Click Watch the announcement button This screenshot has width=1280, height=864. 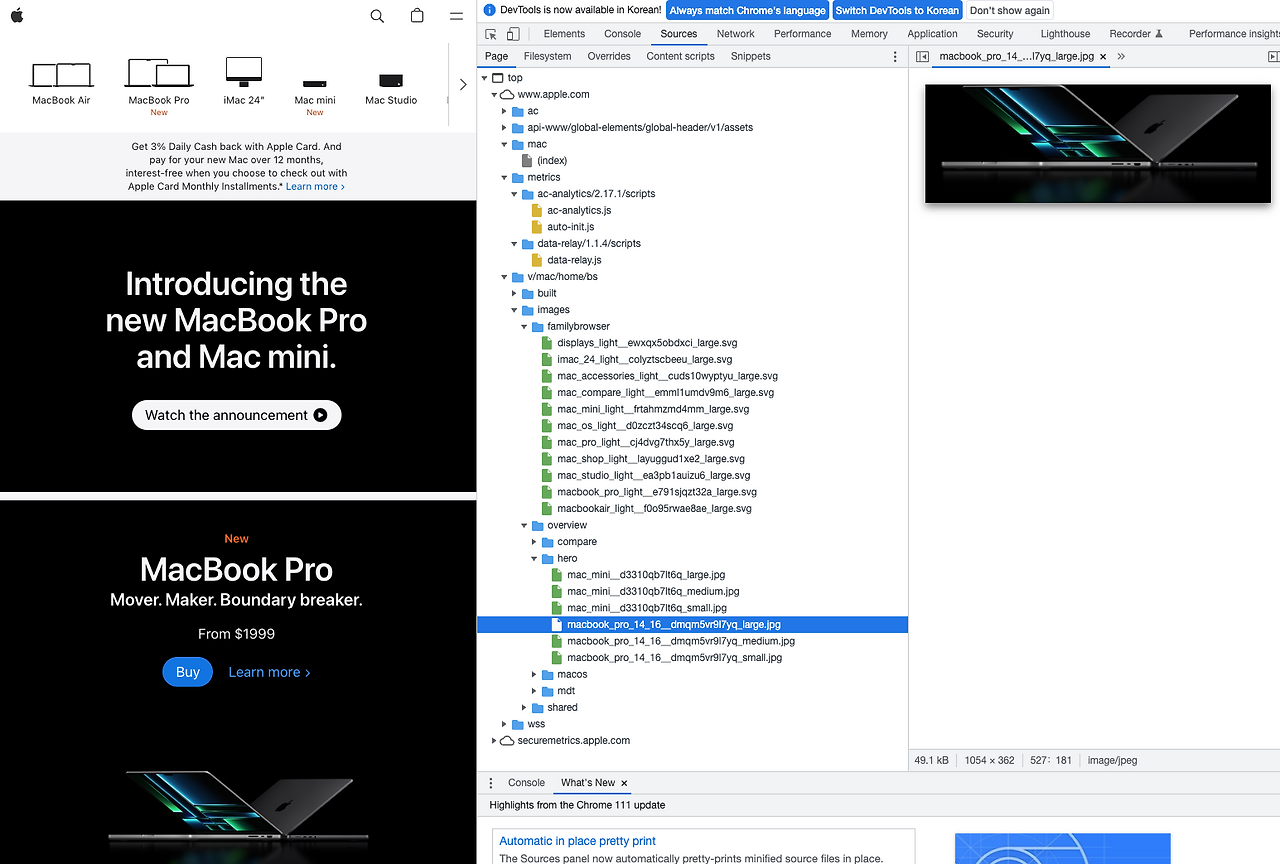click(237, 415)
